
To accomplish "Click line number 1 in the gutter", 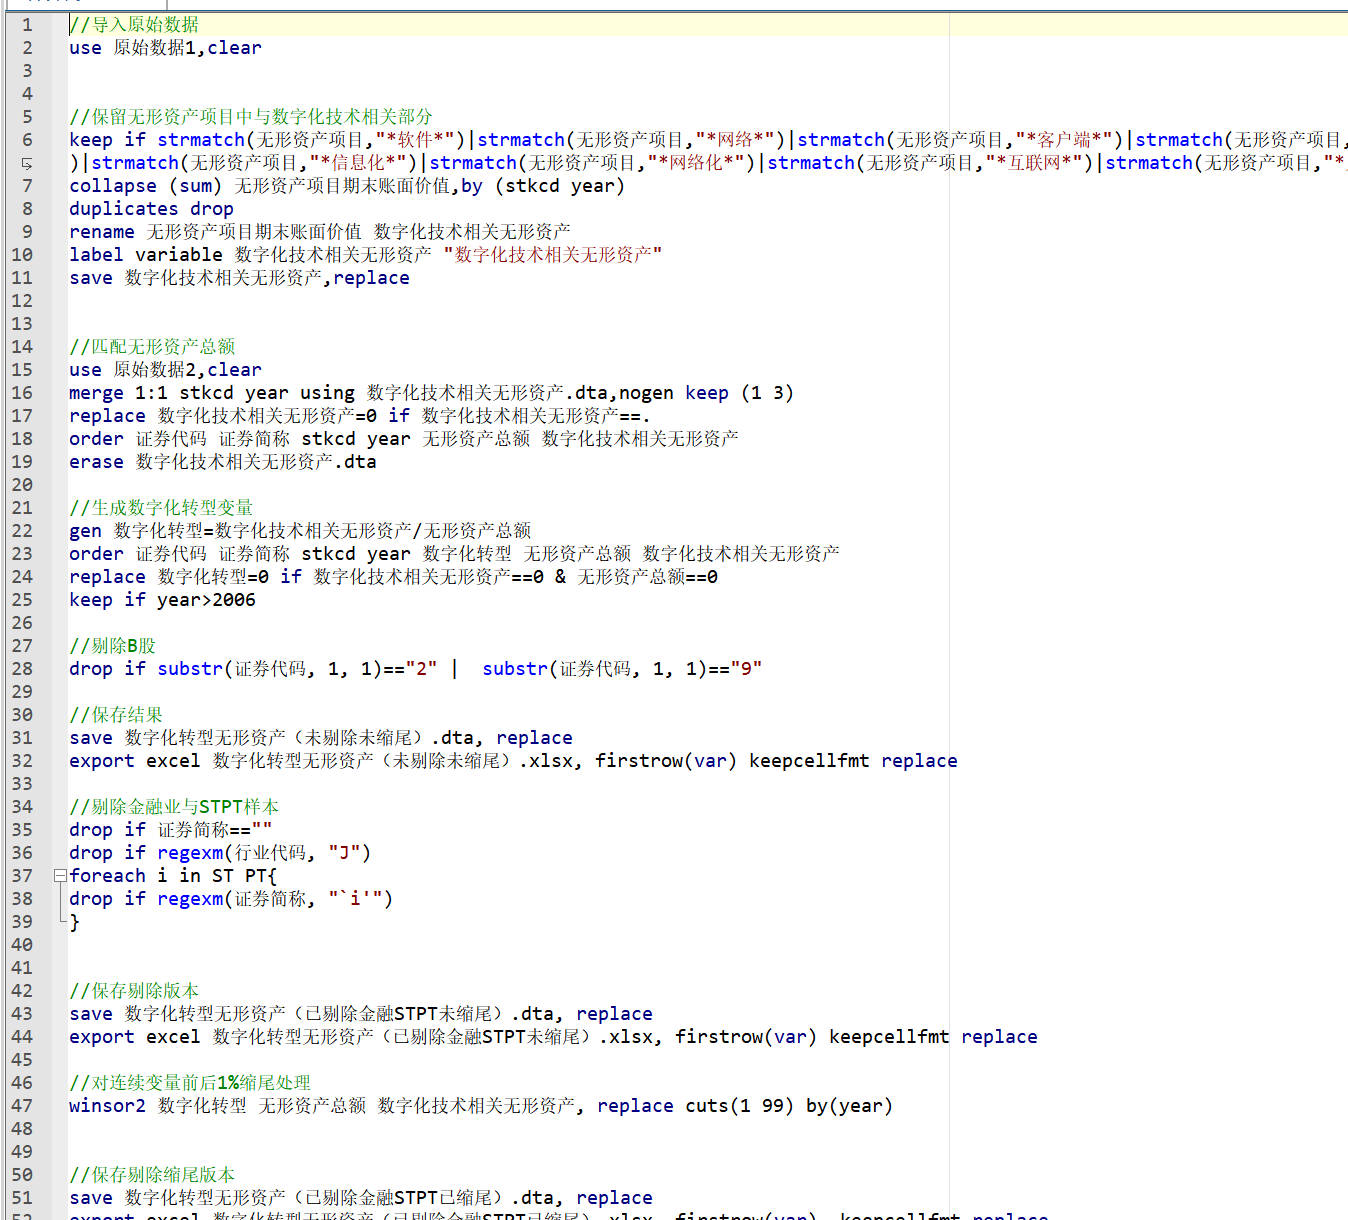I will [27, 24].
